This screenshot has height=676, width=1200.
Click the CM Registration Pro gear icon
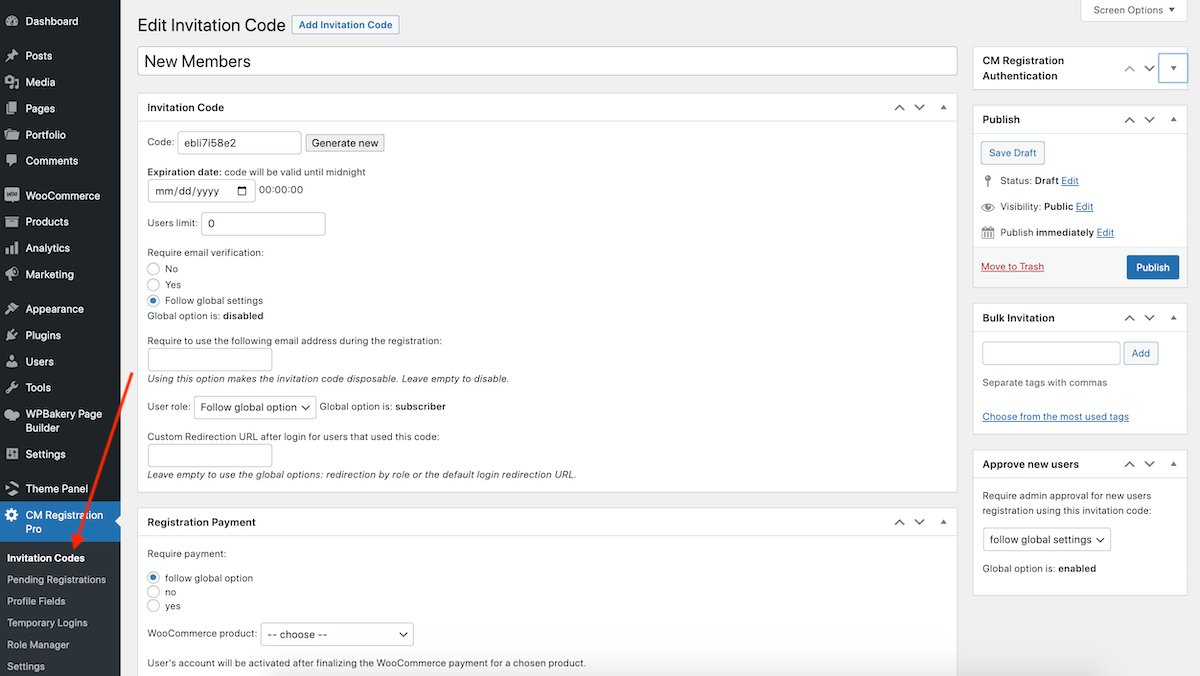pos(12,515)
